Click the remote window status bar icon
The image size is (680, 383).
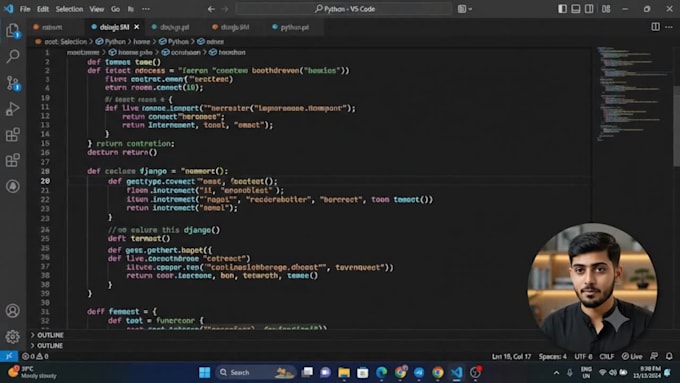(9, 356)
